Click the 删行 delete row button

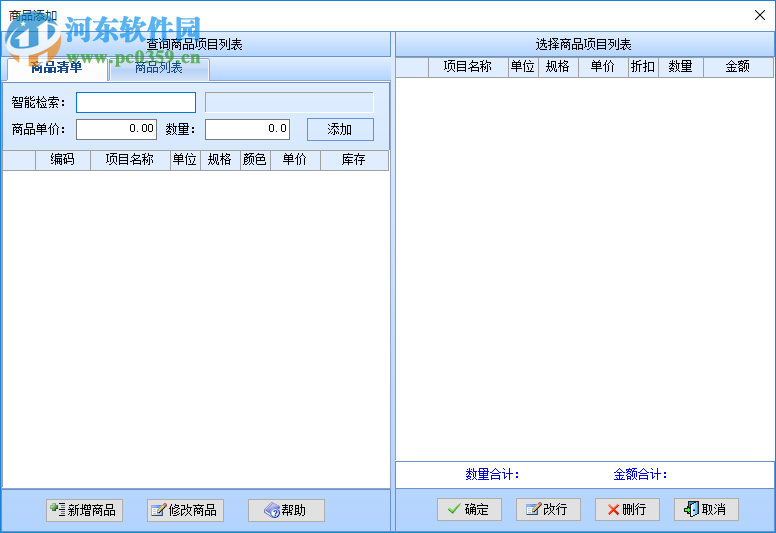point(628,509)
